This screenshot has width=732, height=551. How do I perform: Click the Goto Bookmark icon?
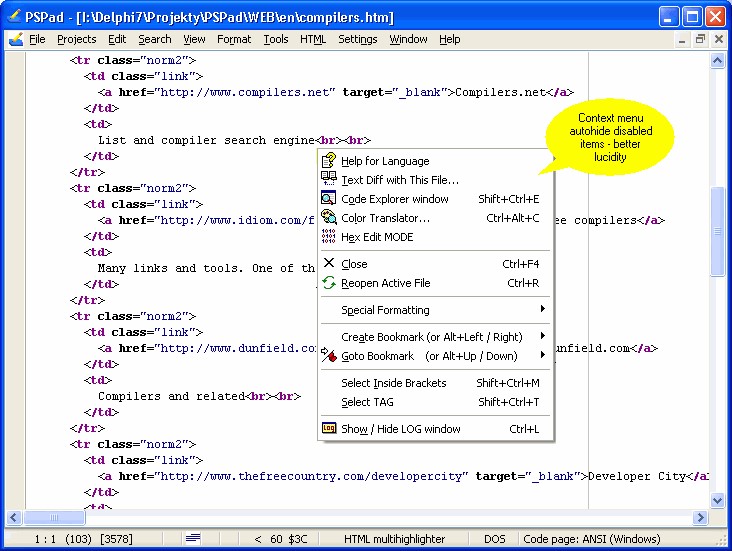coord(329,356)
